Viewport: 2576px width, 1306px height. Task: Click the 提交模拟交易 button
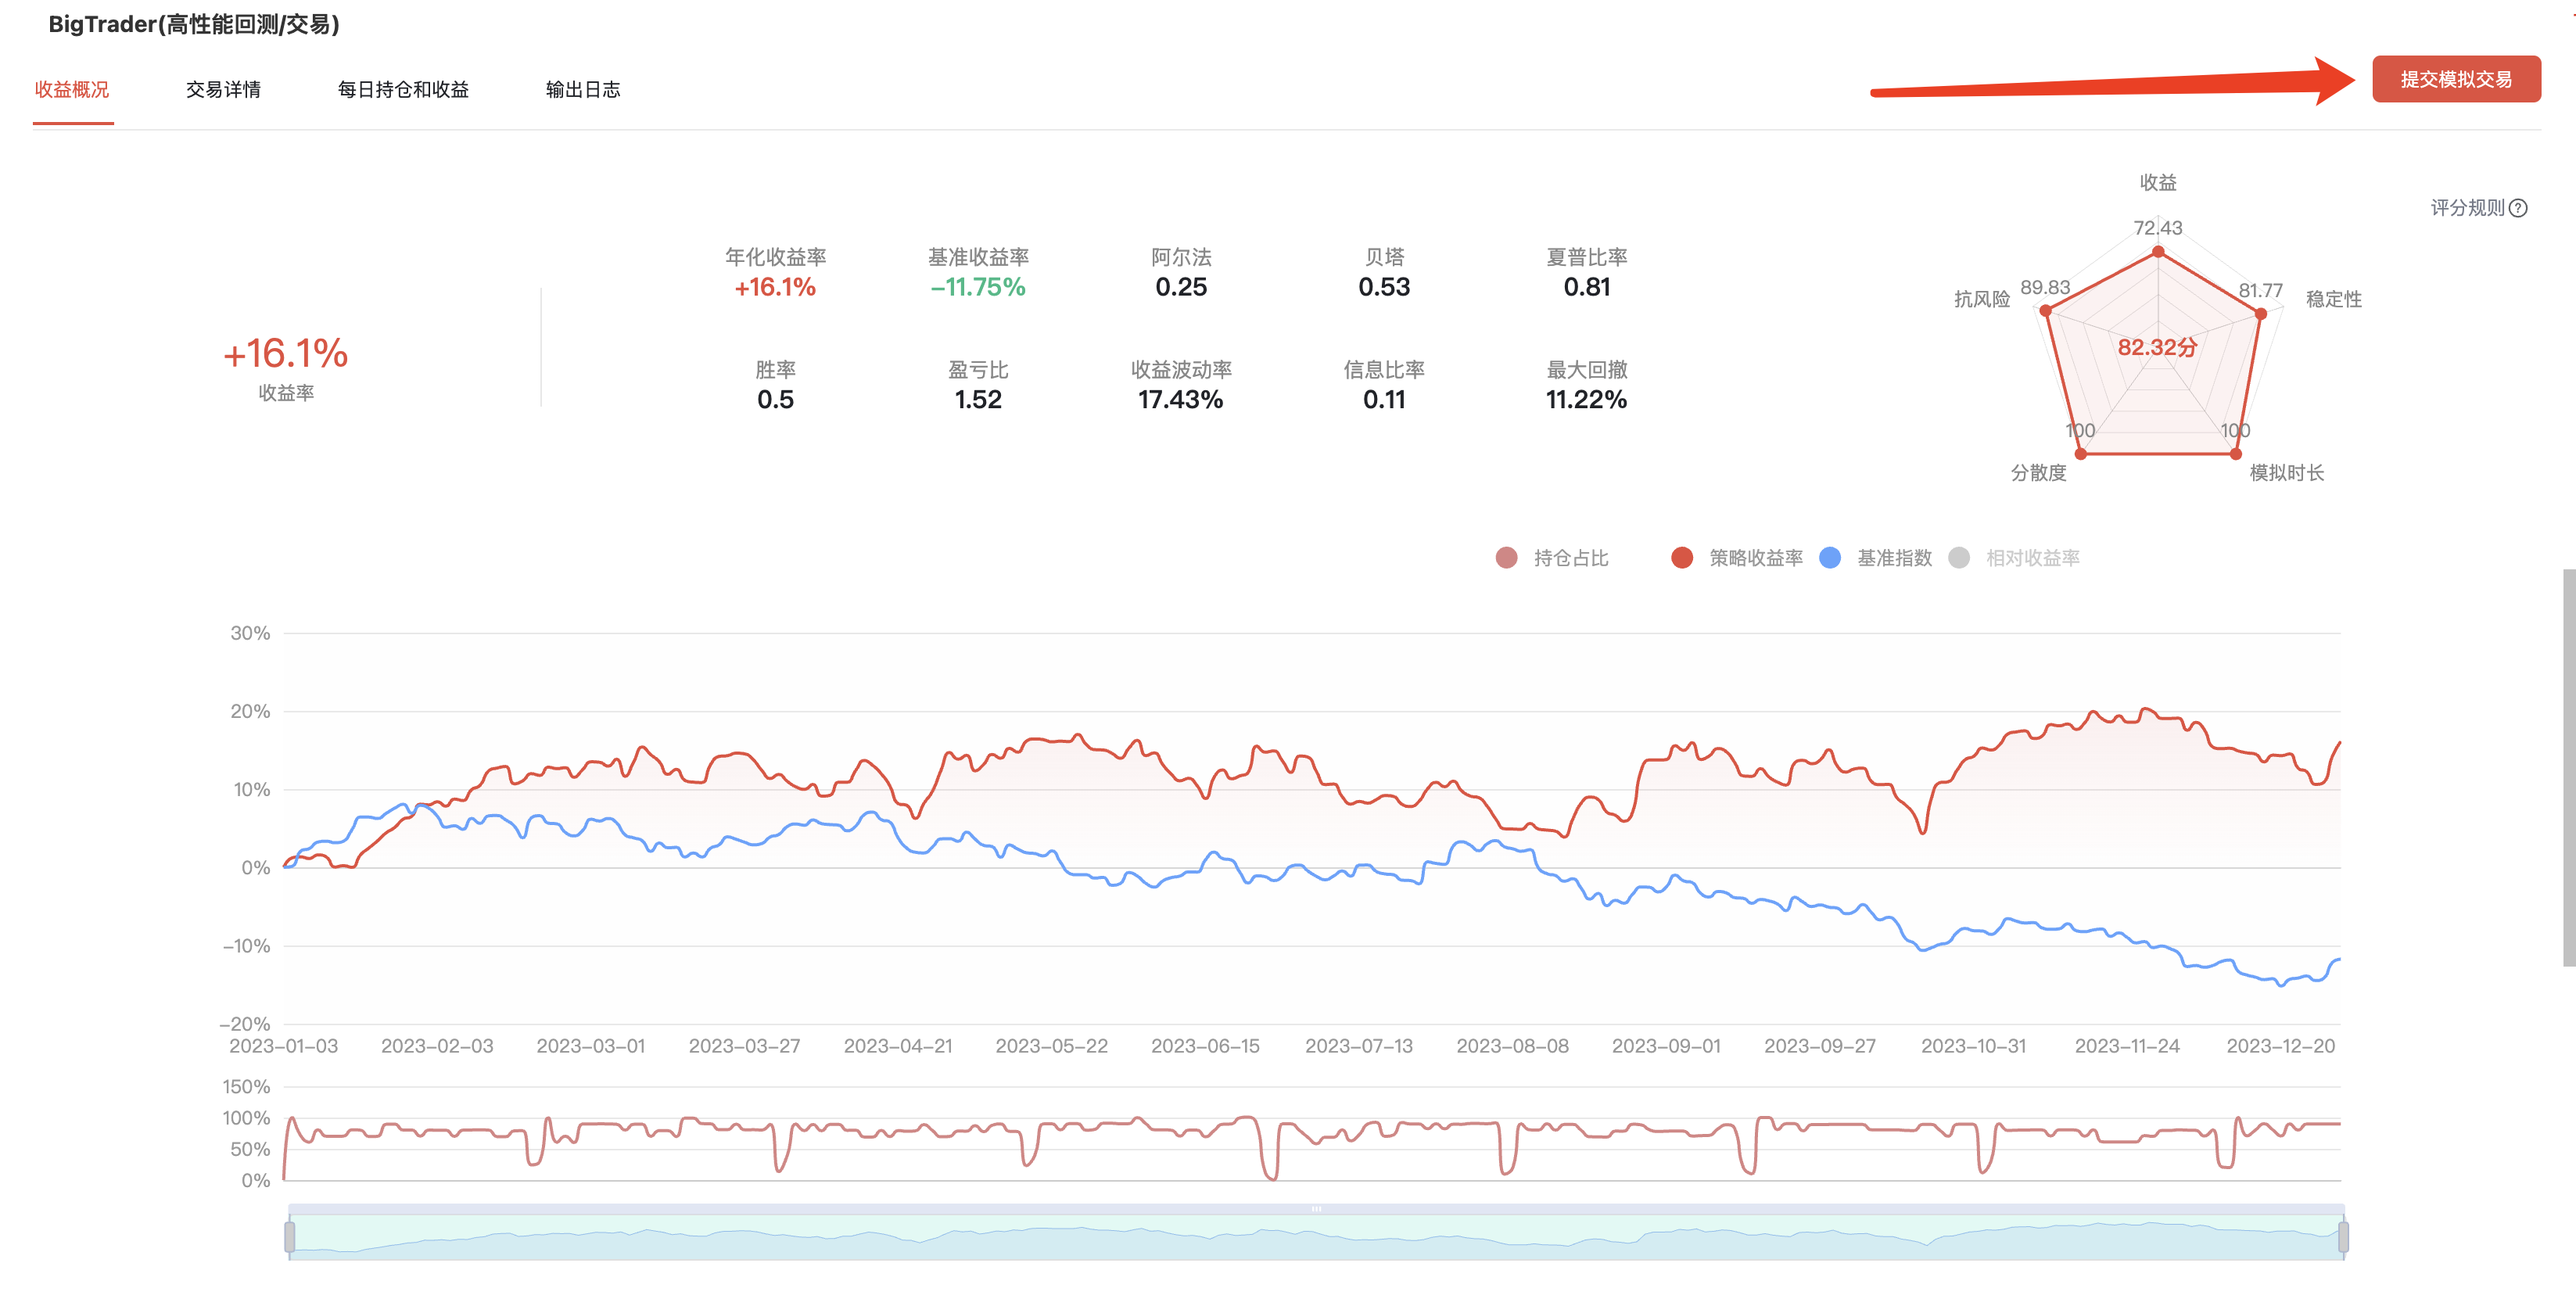tap(2455, 79)
